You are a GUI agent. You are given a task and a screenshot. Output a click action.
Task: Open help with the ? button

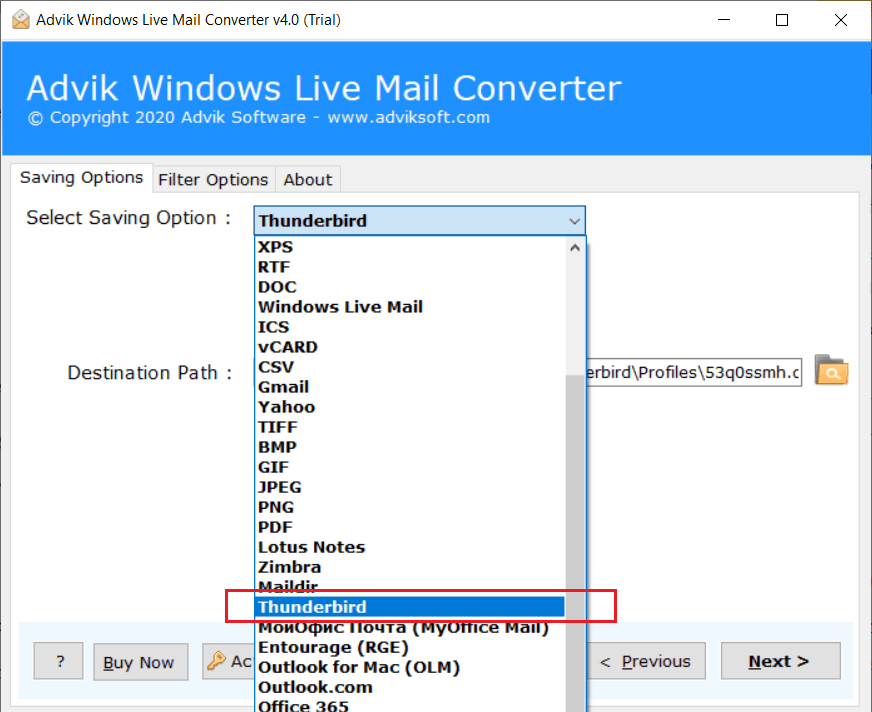[x=58, y=661]
